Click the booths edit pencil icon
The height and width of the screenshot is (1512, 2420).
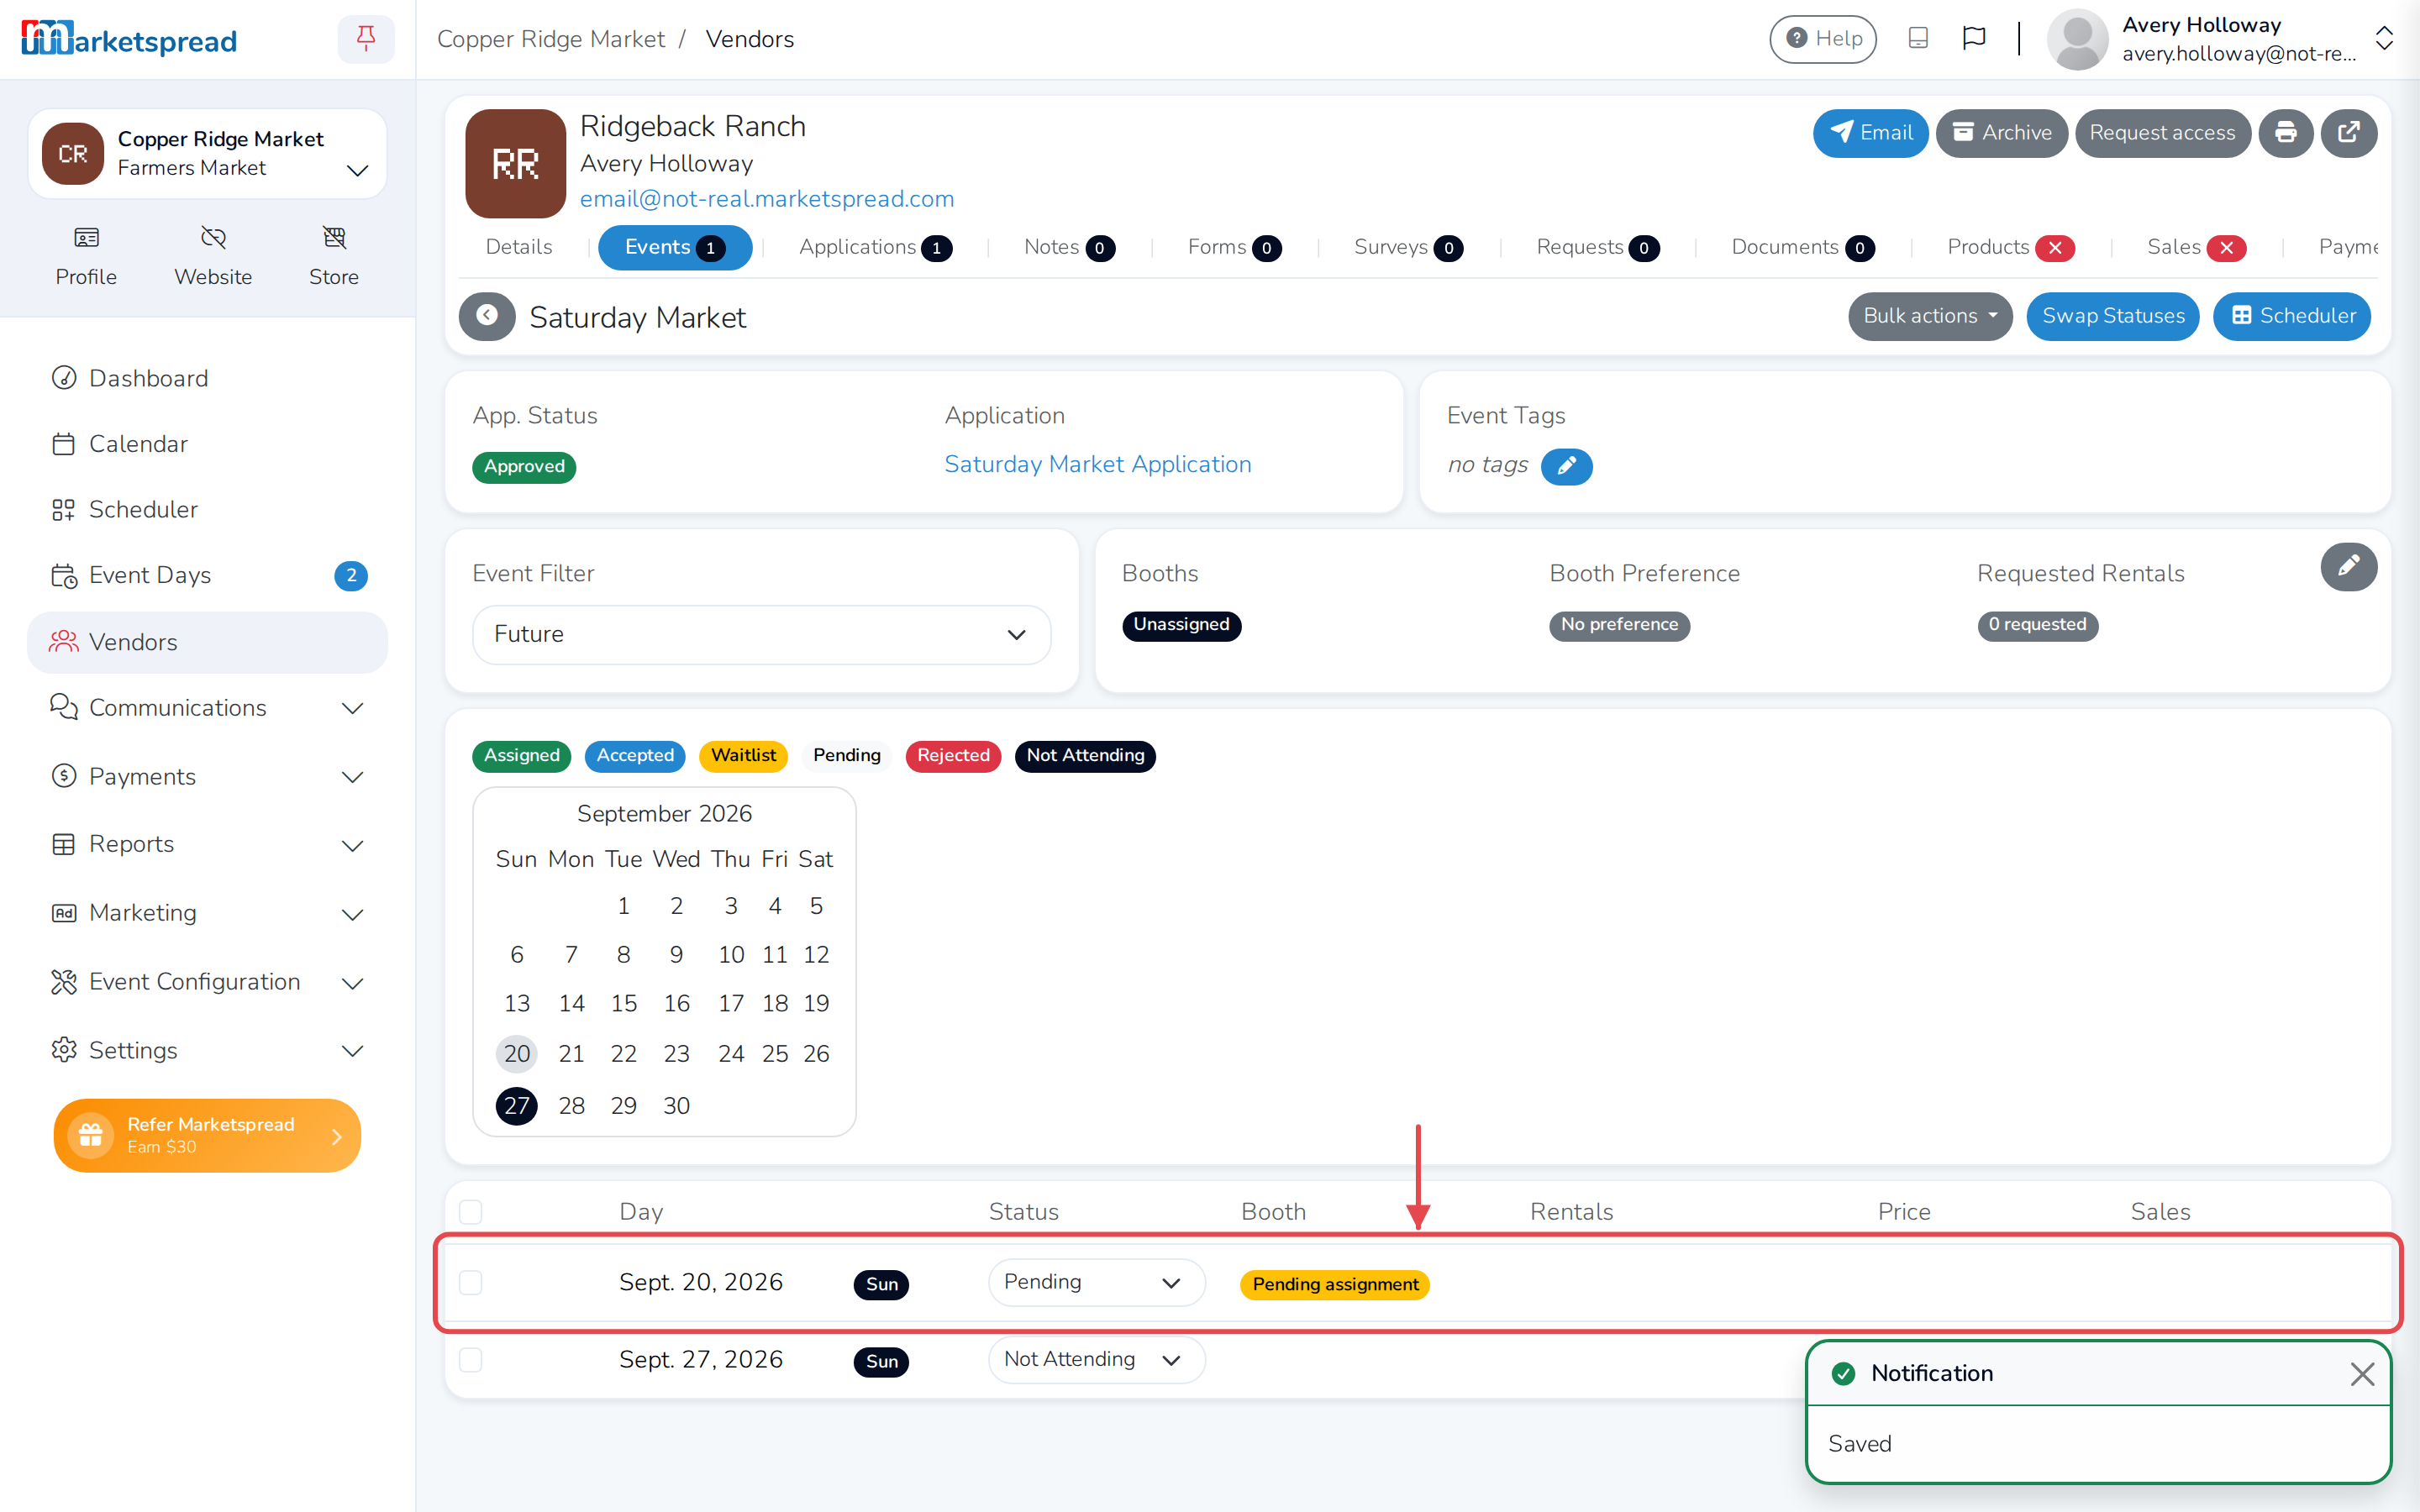[2349, 567]
